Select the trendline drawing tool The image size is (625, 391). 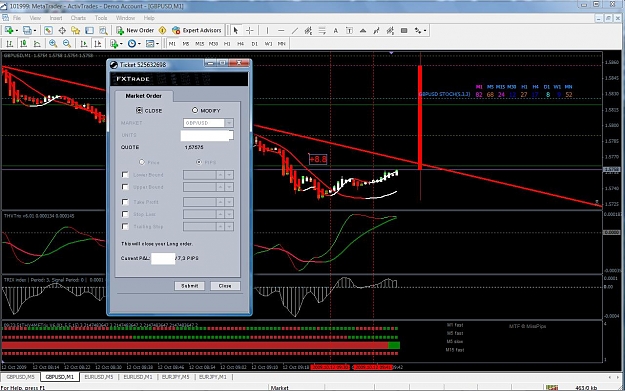295,30
